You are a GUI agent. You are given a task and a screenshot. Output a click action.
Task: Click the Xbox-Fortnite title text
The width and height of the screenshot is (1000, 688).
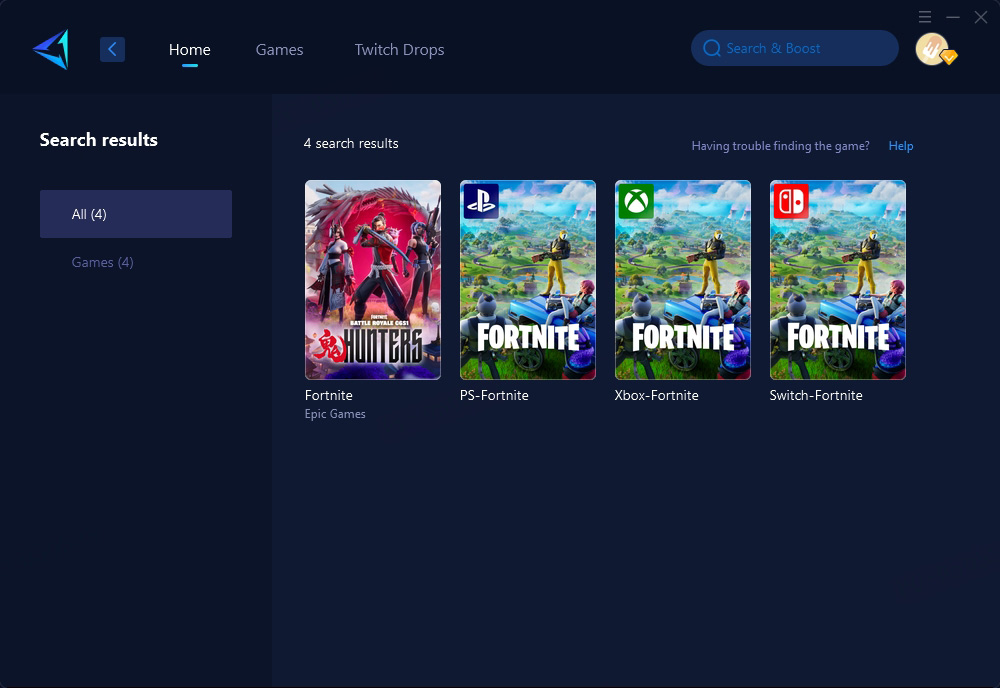pyautogui.click(x=656, y=395)
